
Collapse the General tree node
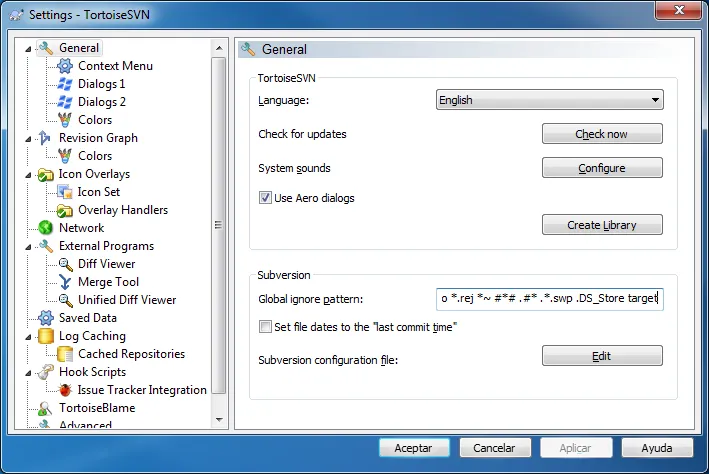28,48
